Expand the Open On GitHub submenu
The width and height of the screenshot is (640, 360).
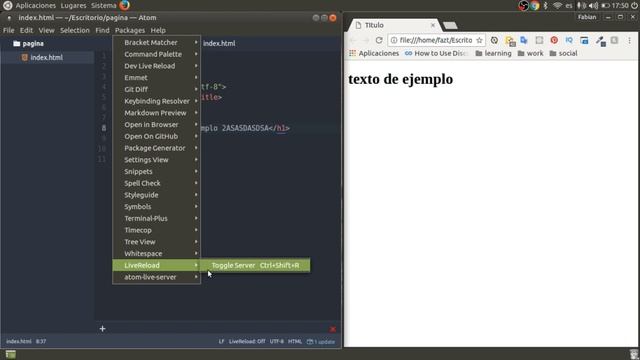[x=156, y=136]
